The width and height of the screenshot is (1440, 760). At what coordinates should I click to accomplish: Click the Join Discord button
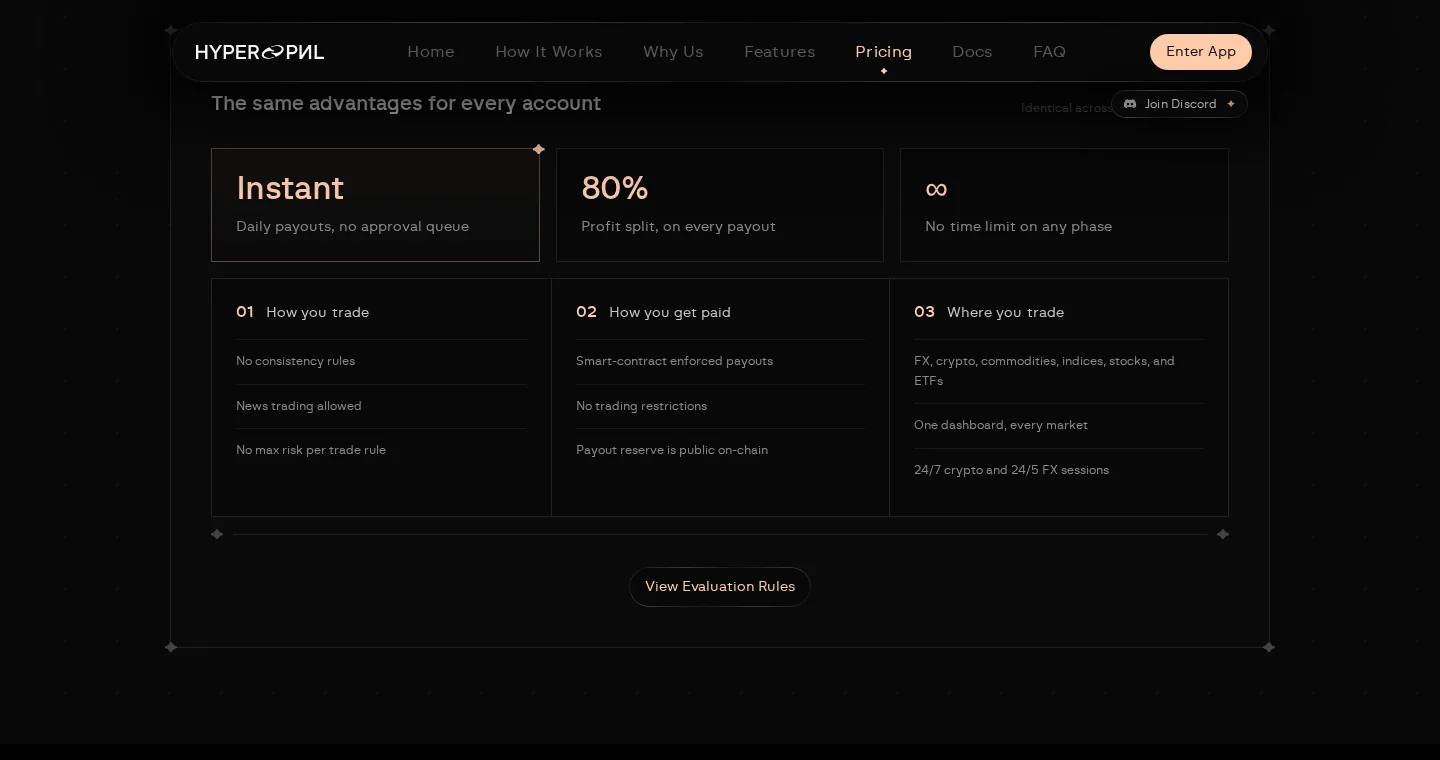[1180, 104]
